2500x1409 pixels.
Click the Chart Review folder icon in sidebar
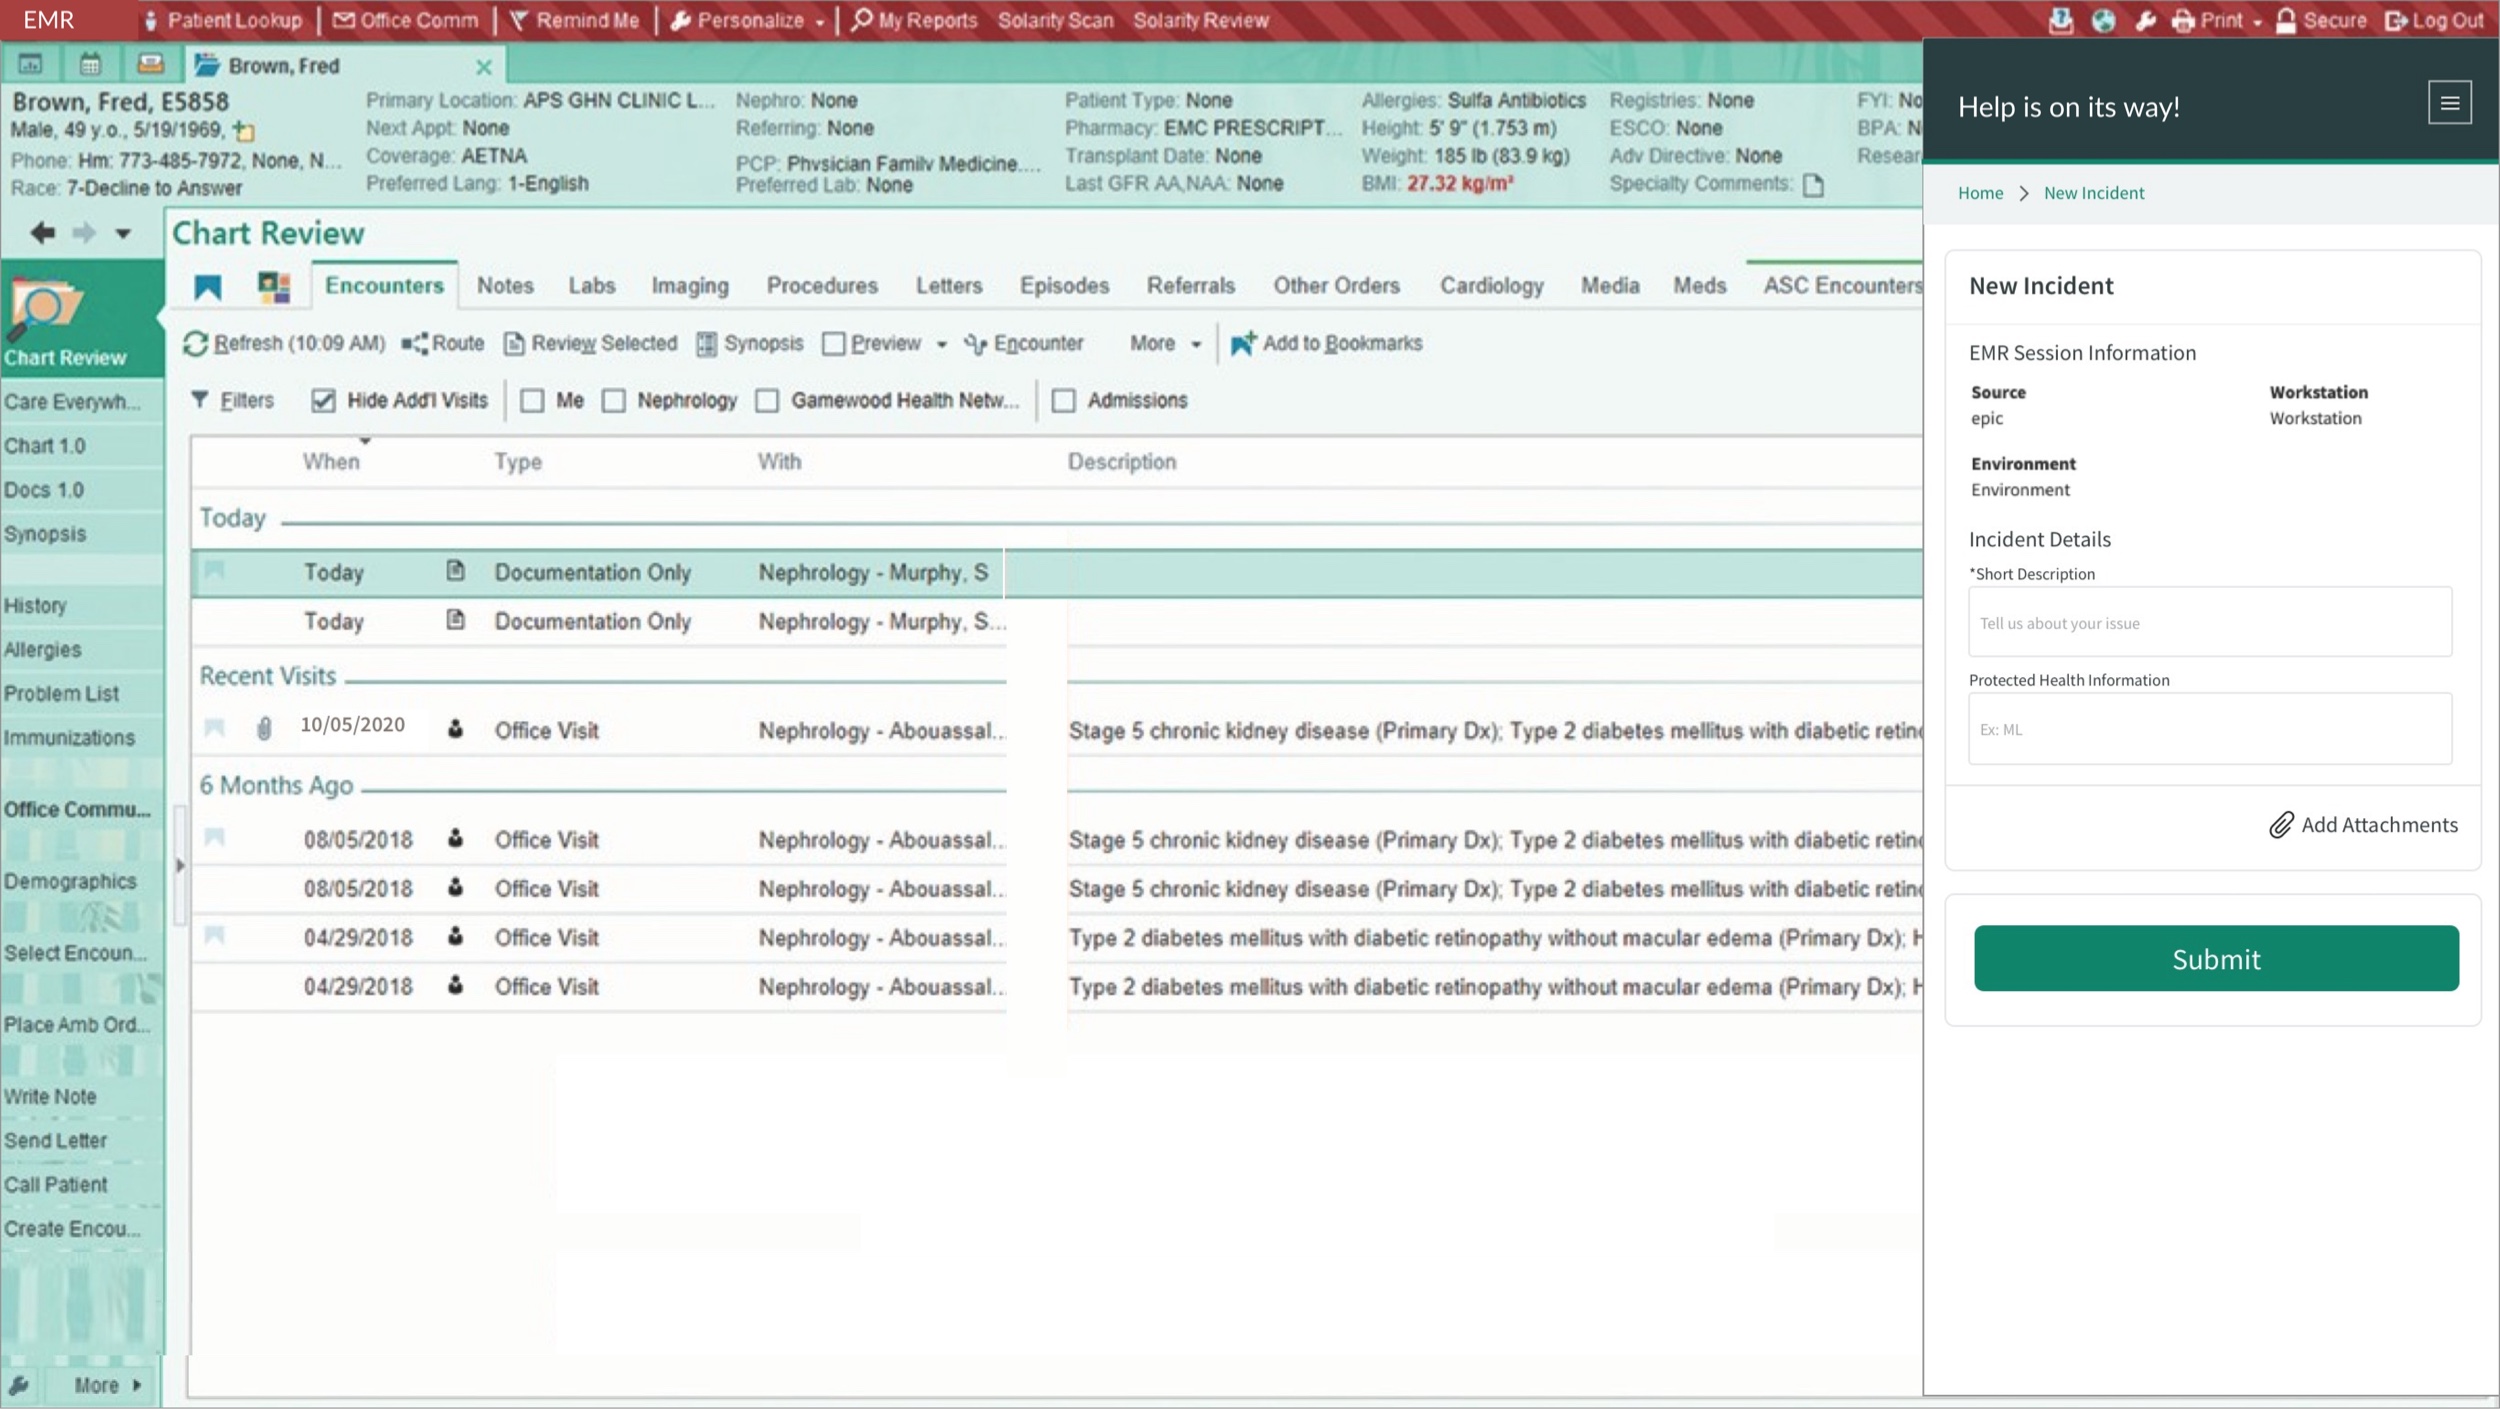pos(42,310)
